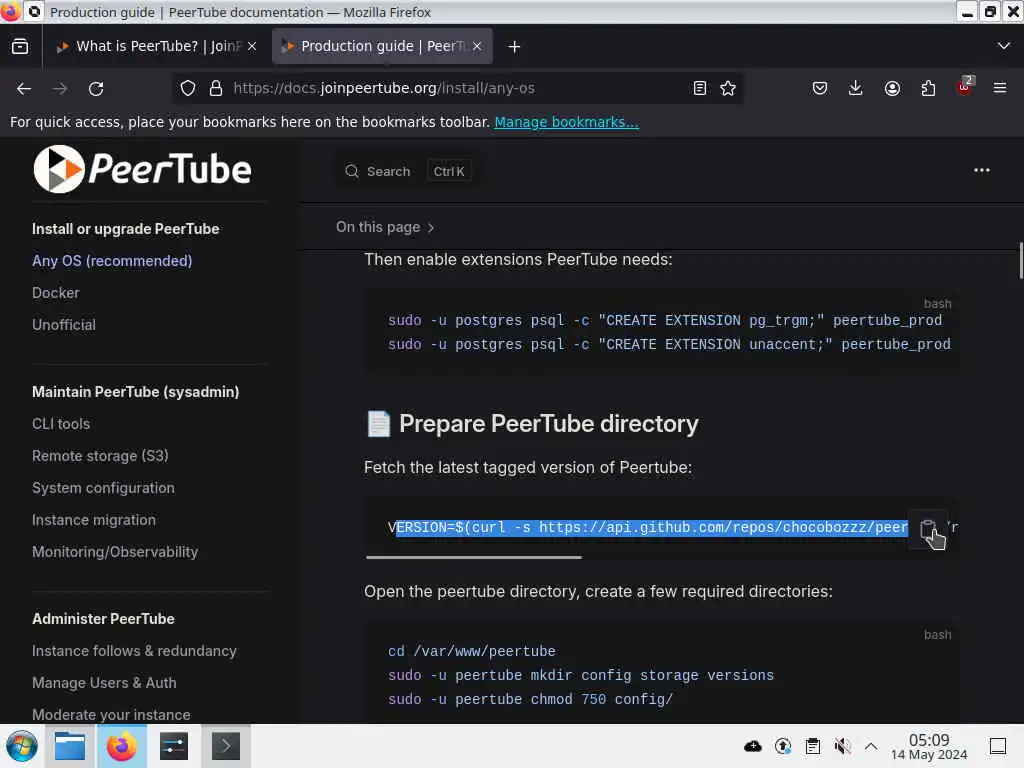This screenshot has height=768, width=1024.
Task: Copy the VERSION curl command code
Action: click(928, 530)
